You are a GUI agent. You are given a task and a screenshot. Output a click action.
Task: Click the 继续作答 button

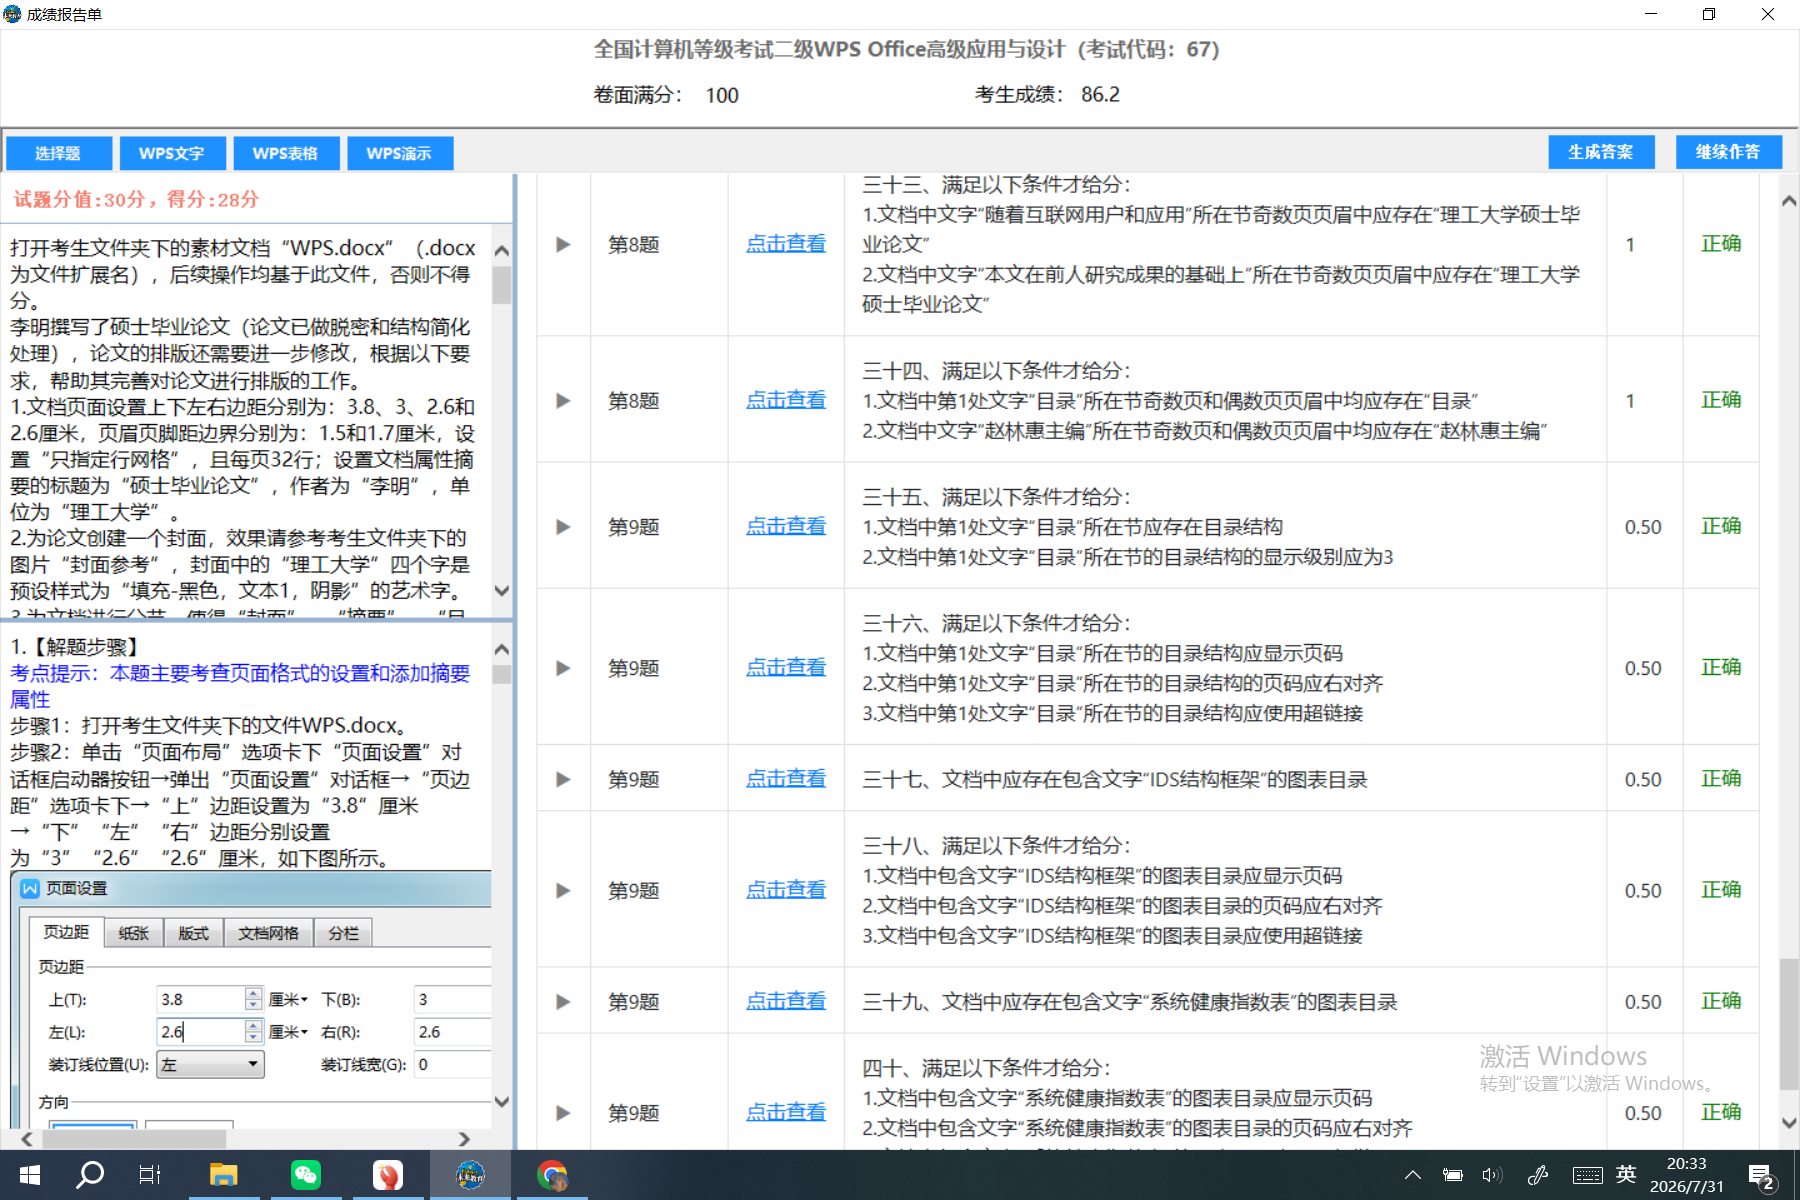pyautogui.click(x=1728, y=152)
